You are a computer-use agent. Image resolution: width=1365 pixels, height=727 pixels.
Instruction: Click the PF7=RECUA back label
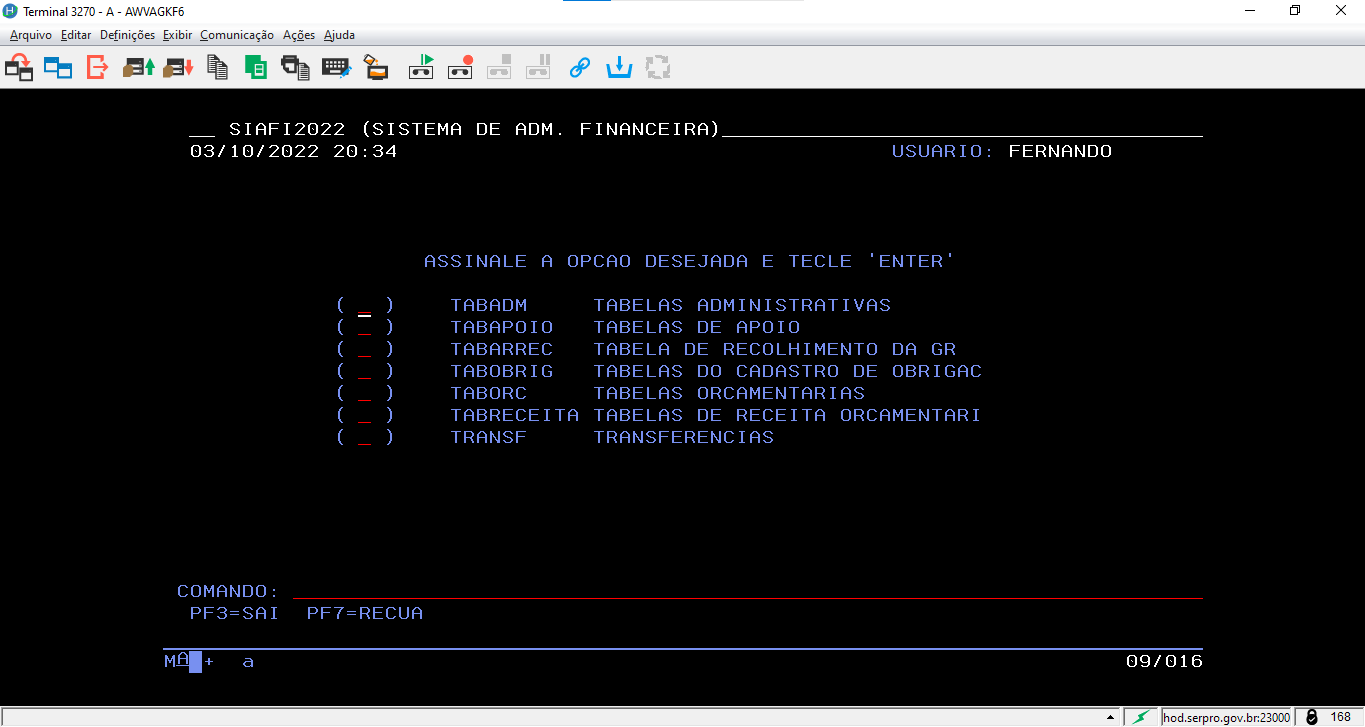pyautogui.click(x=364, y=613)
